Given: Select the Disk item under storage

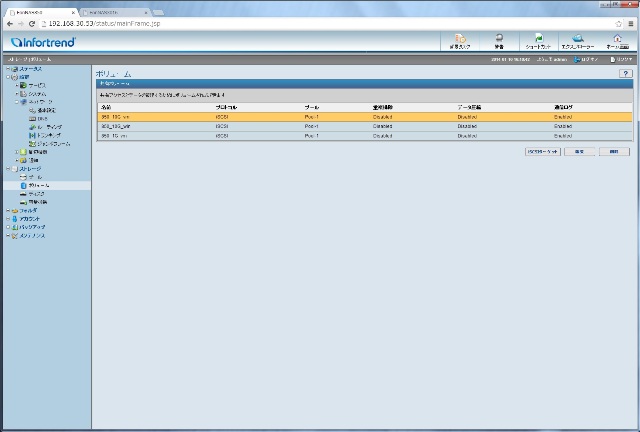Looking at the screenshot, I should click(x=36, y=193).
